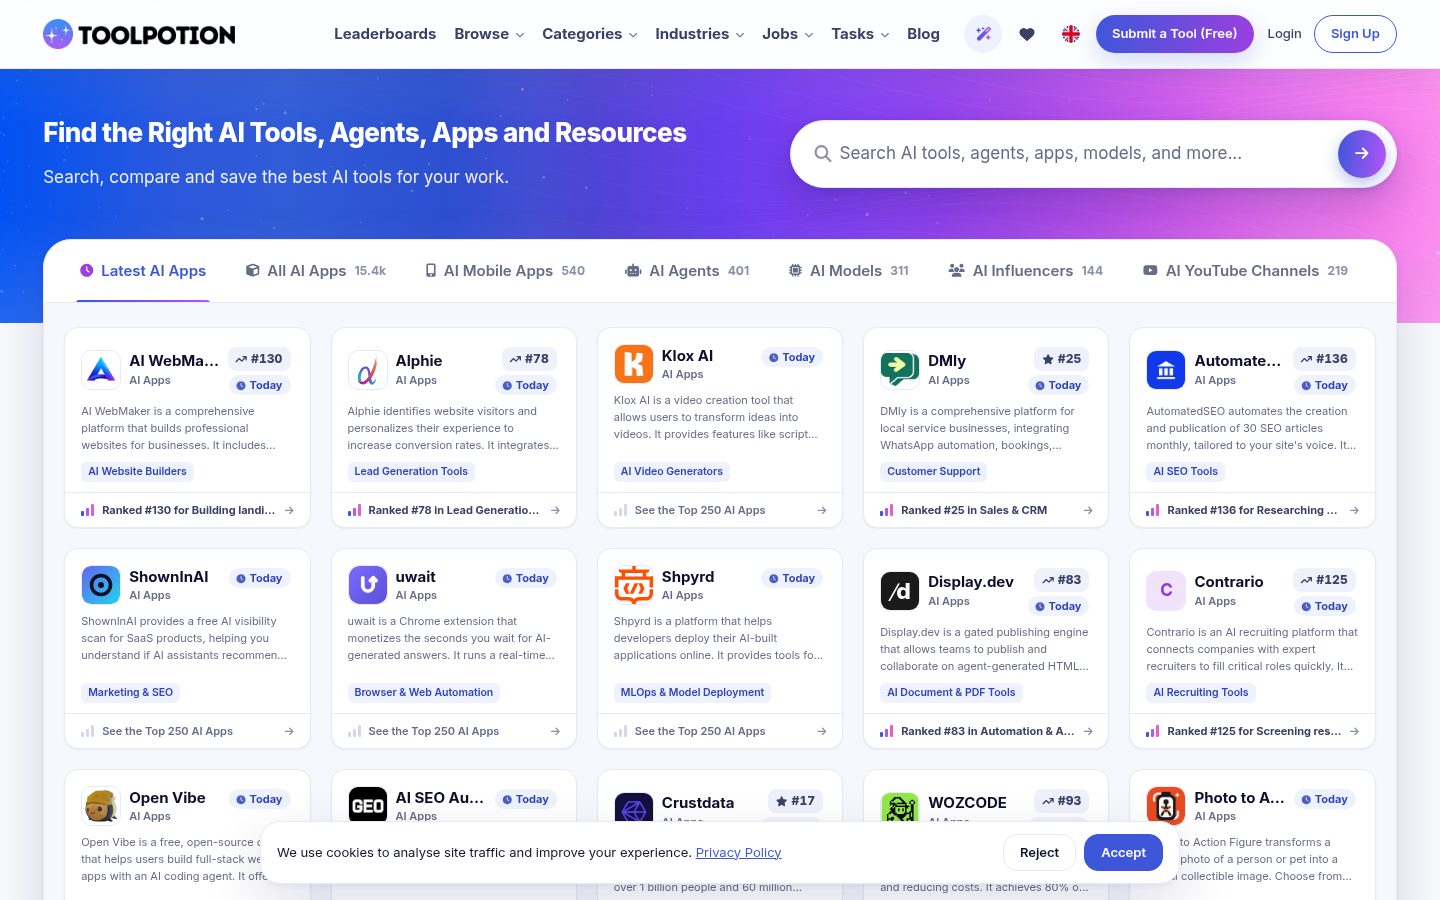Open Ranked #25 in Sales & CRM link

(x=987, y=510)
